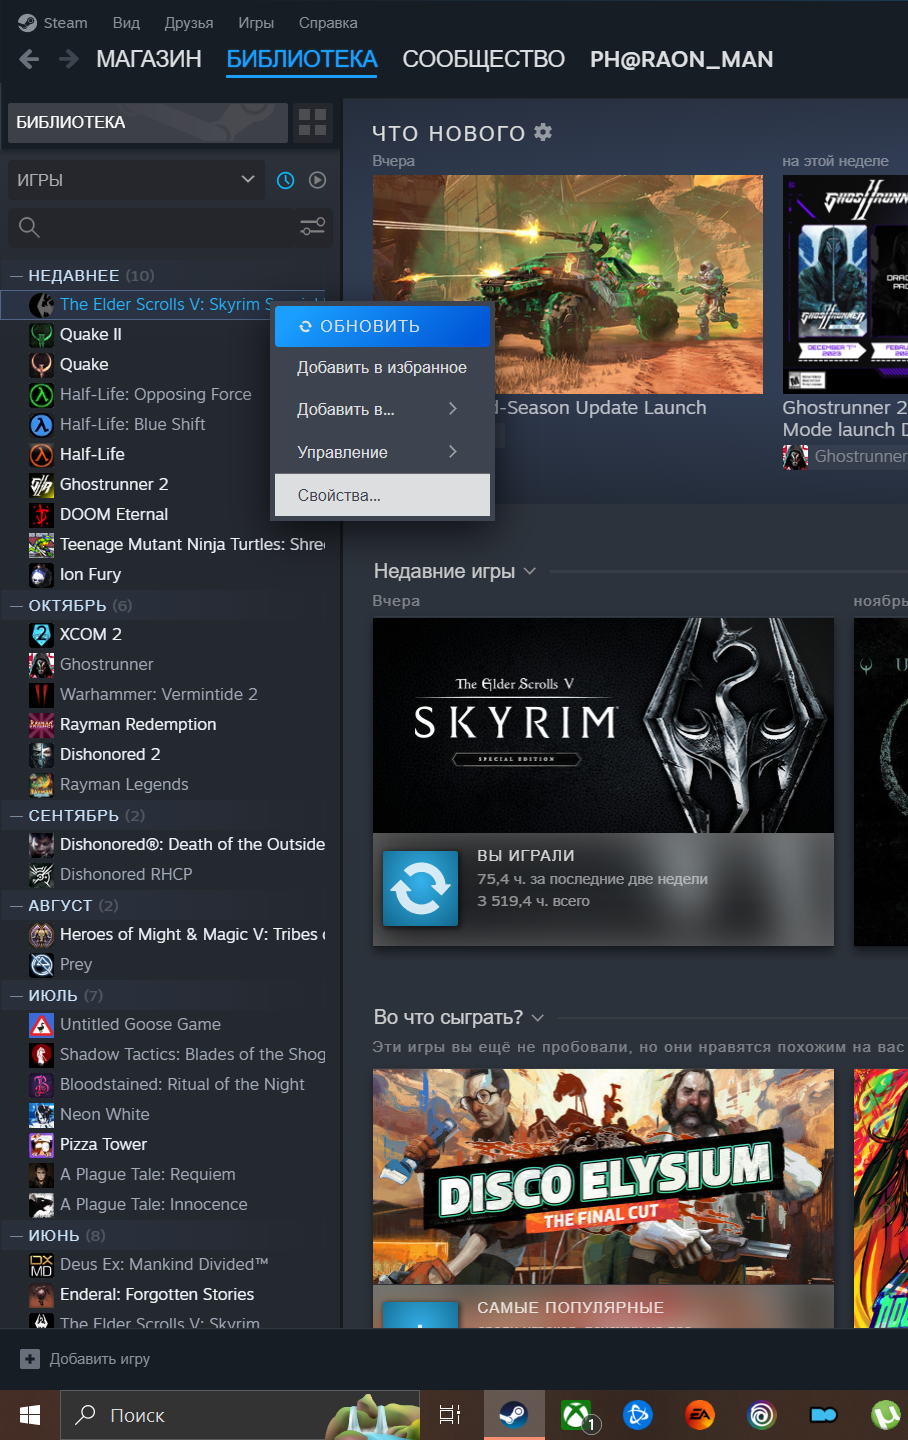Select Neon White in the list
Viewport: 908px width, 1440px height.
(x=104, y=1114)
